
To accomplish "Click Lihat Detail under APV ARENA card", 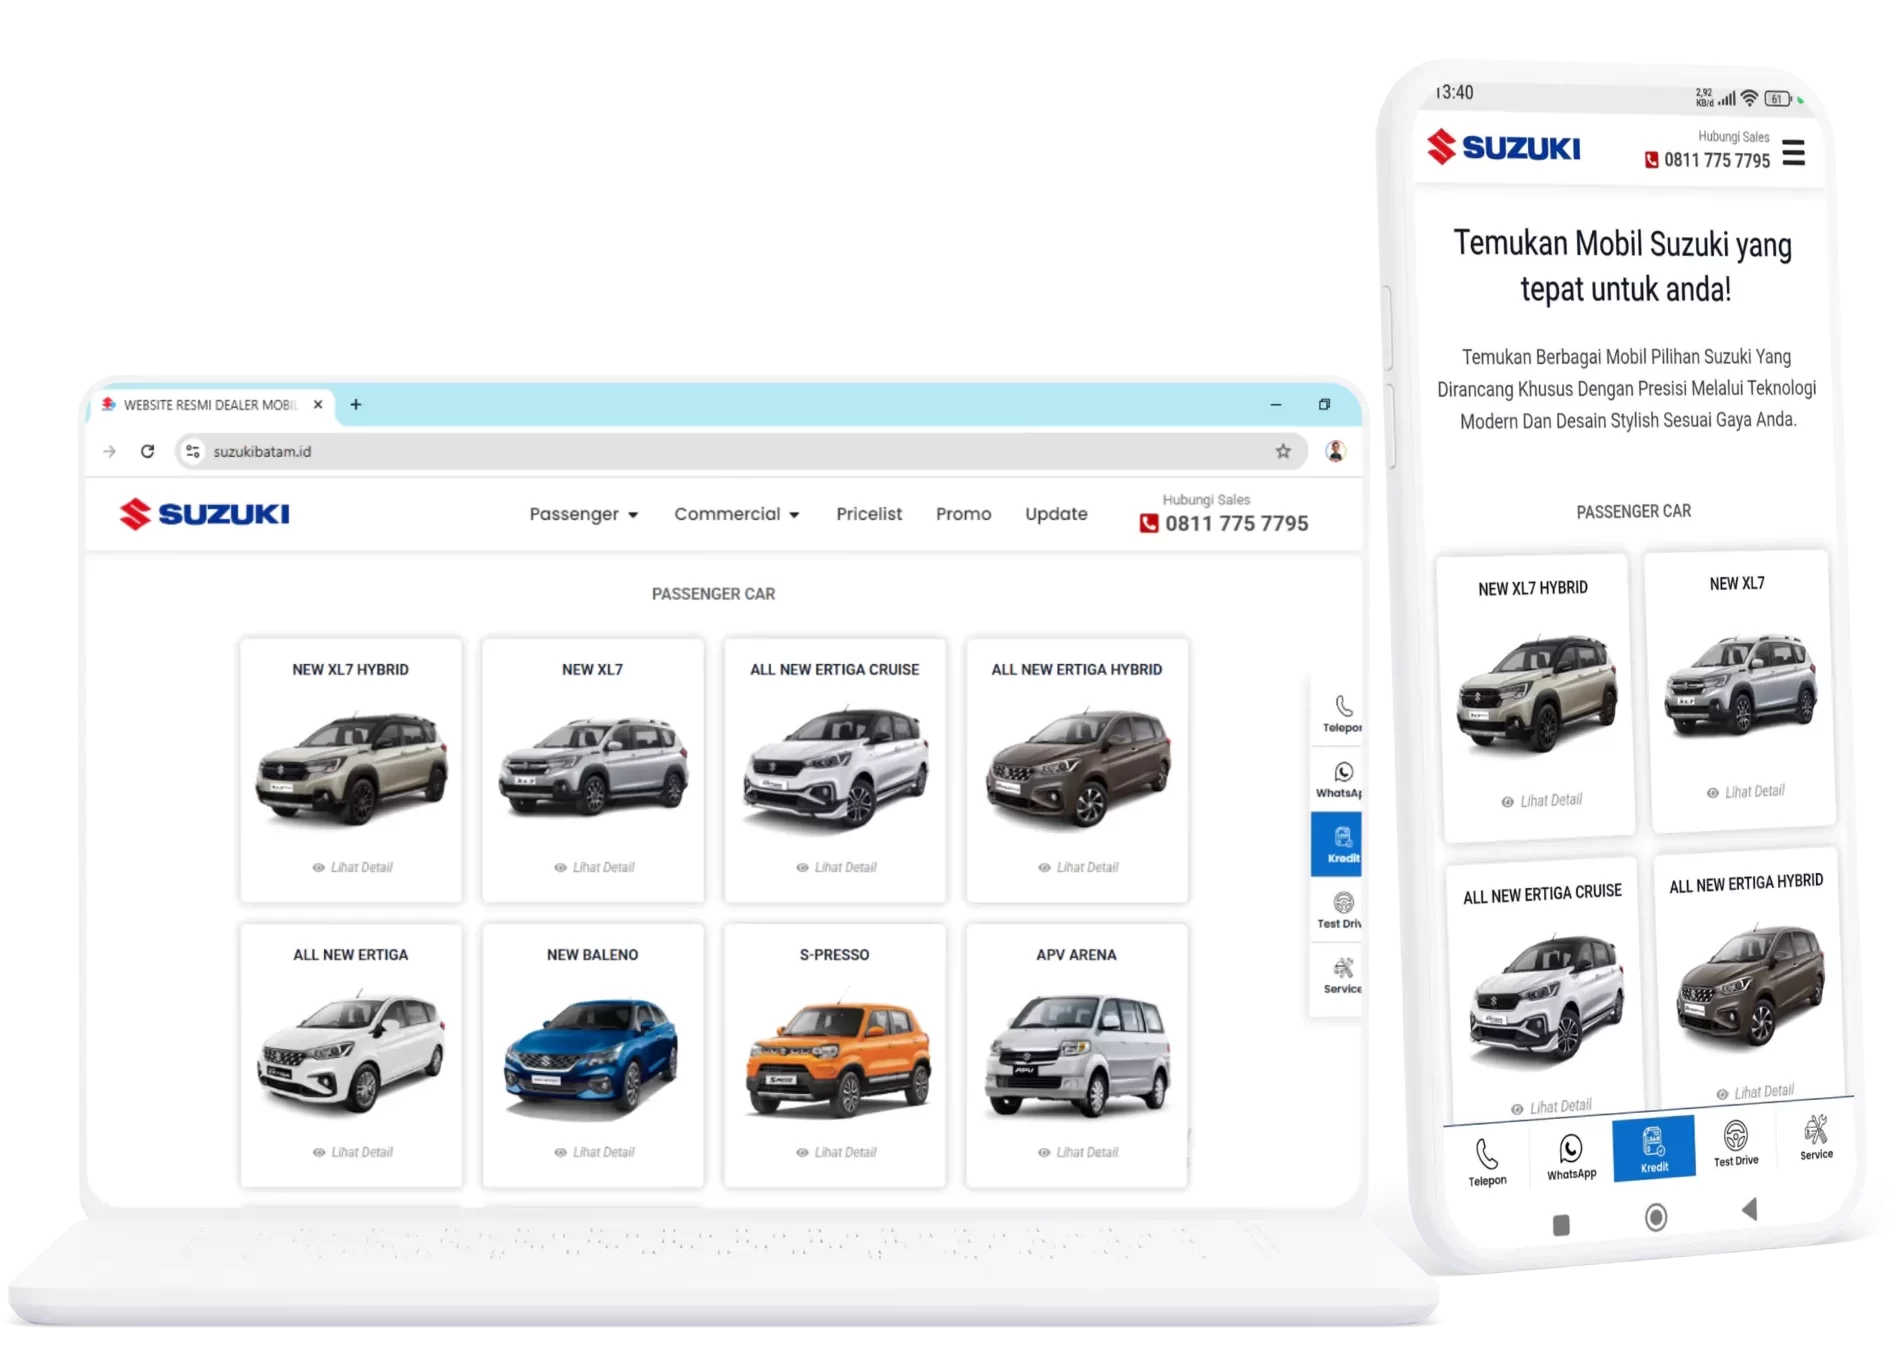I will [x=1078, y=1152].
